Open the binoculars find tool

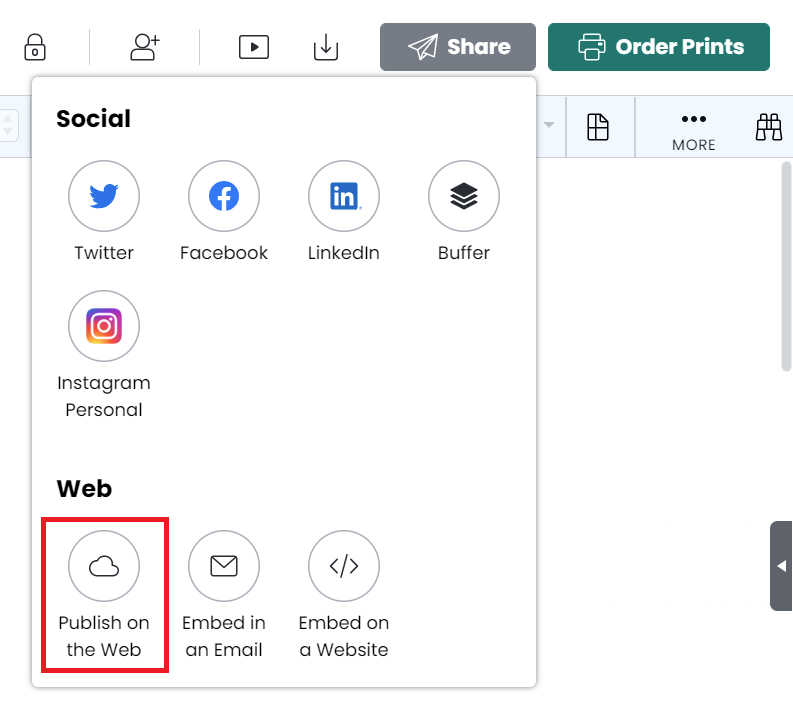pyautogui.click(x=768, y=127)
